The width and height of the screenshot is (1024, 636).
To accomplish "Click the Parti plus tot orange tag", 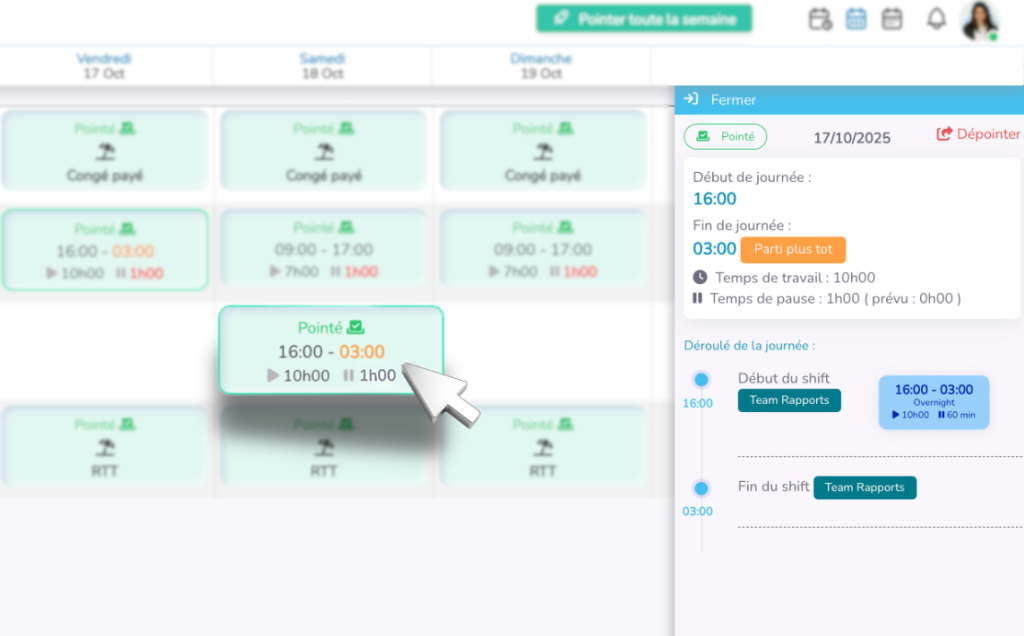I will [x=793, y=250].
